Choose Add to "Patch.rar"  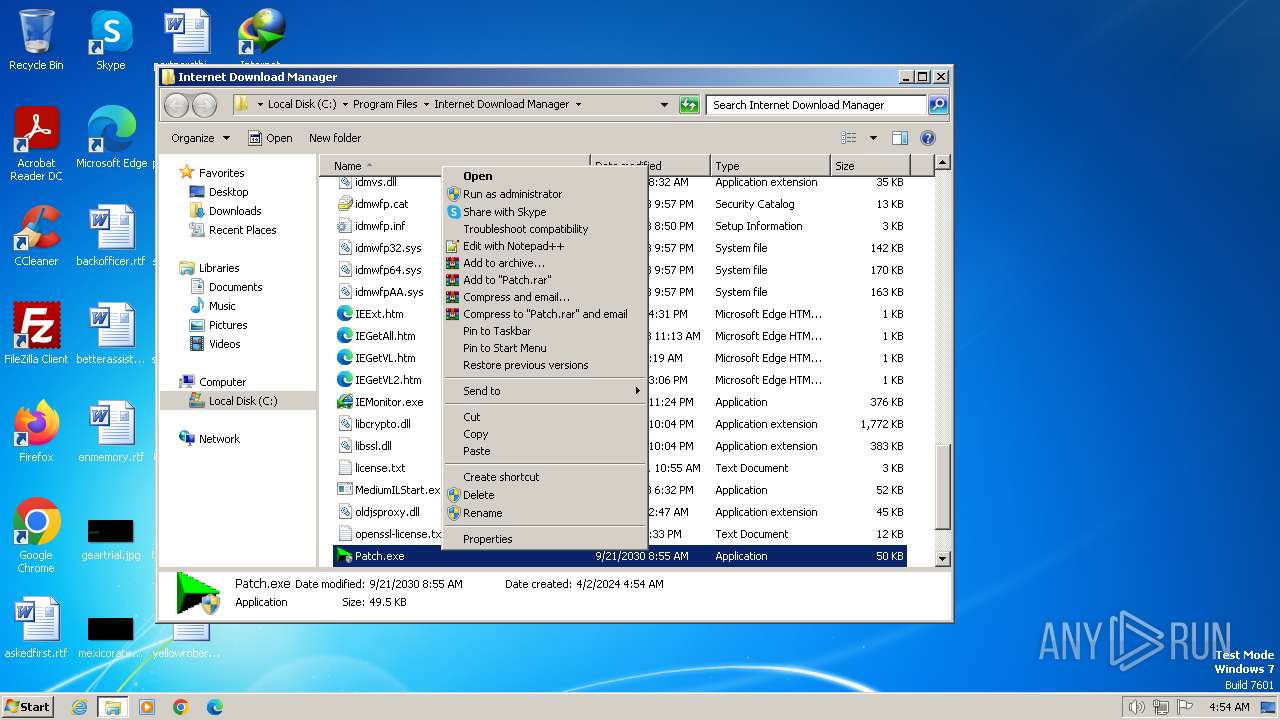(x=545, y=280)
